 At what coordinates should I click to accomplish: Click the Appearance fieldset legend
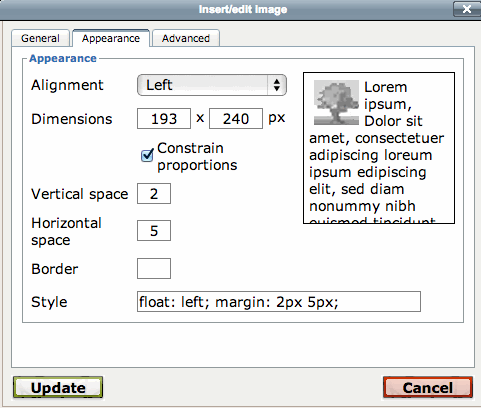[x=63, y=58]
